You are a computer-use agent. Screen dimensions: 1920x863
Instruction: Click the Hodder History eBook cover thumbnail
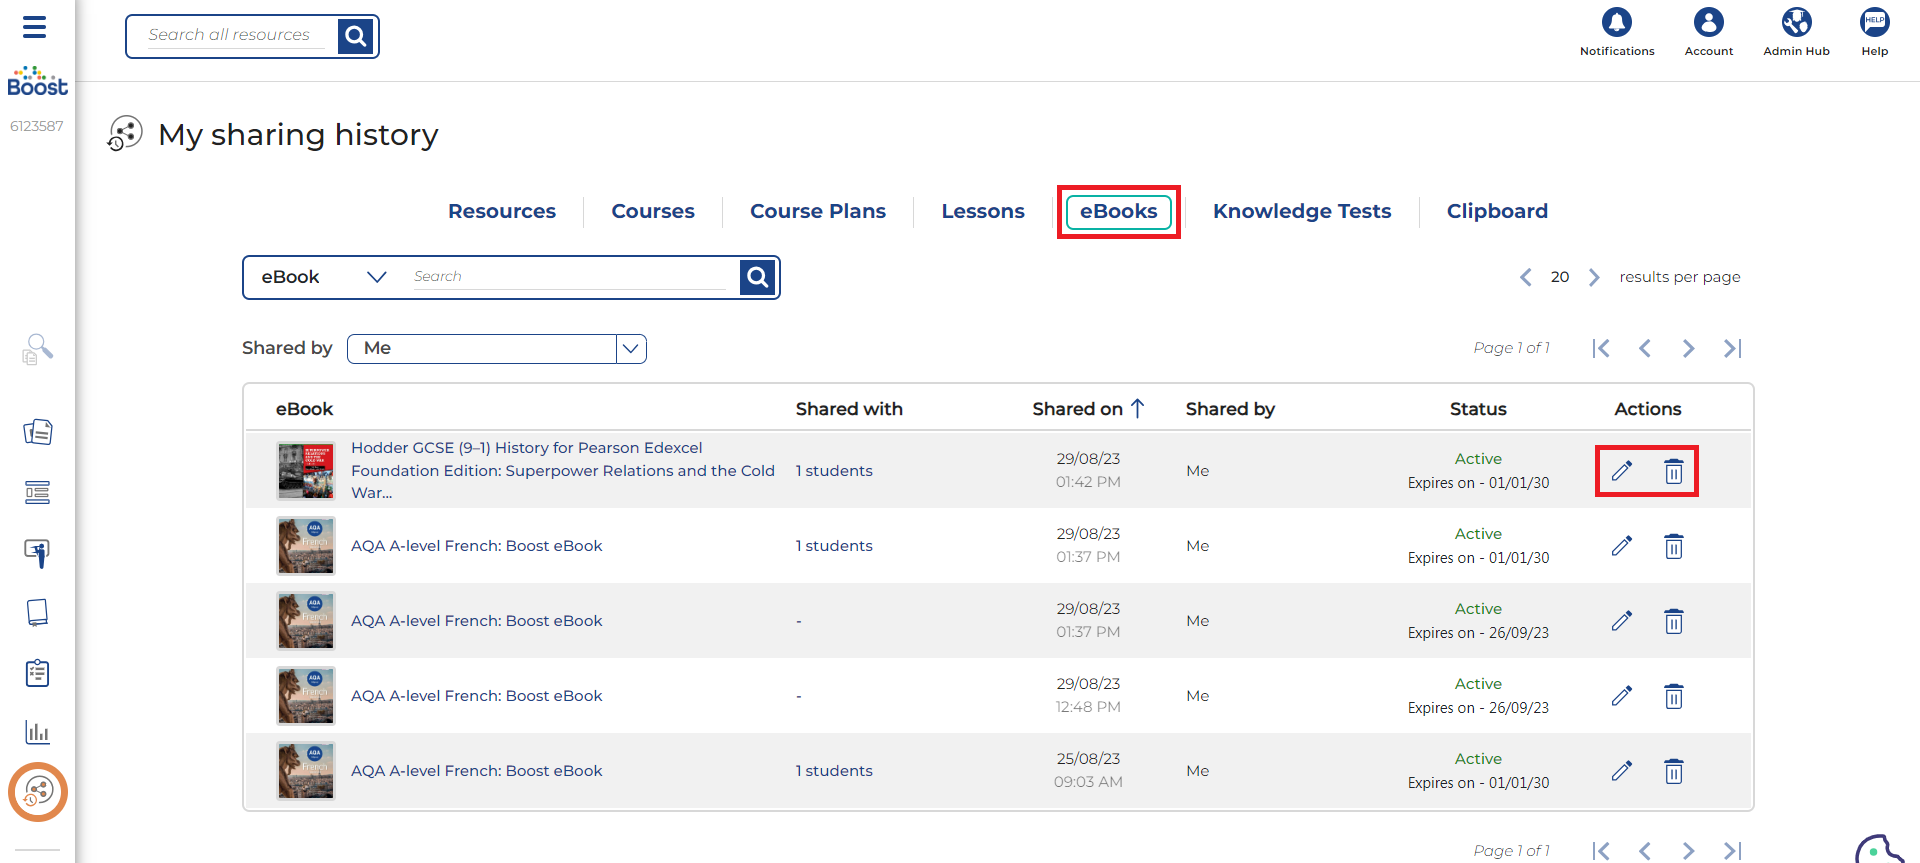point(306,471)
